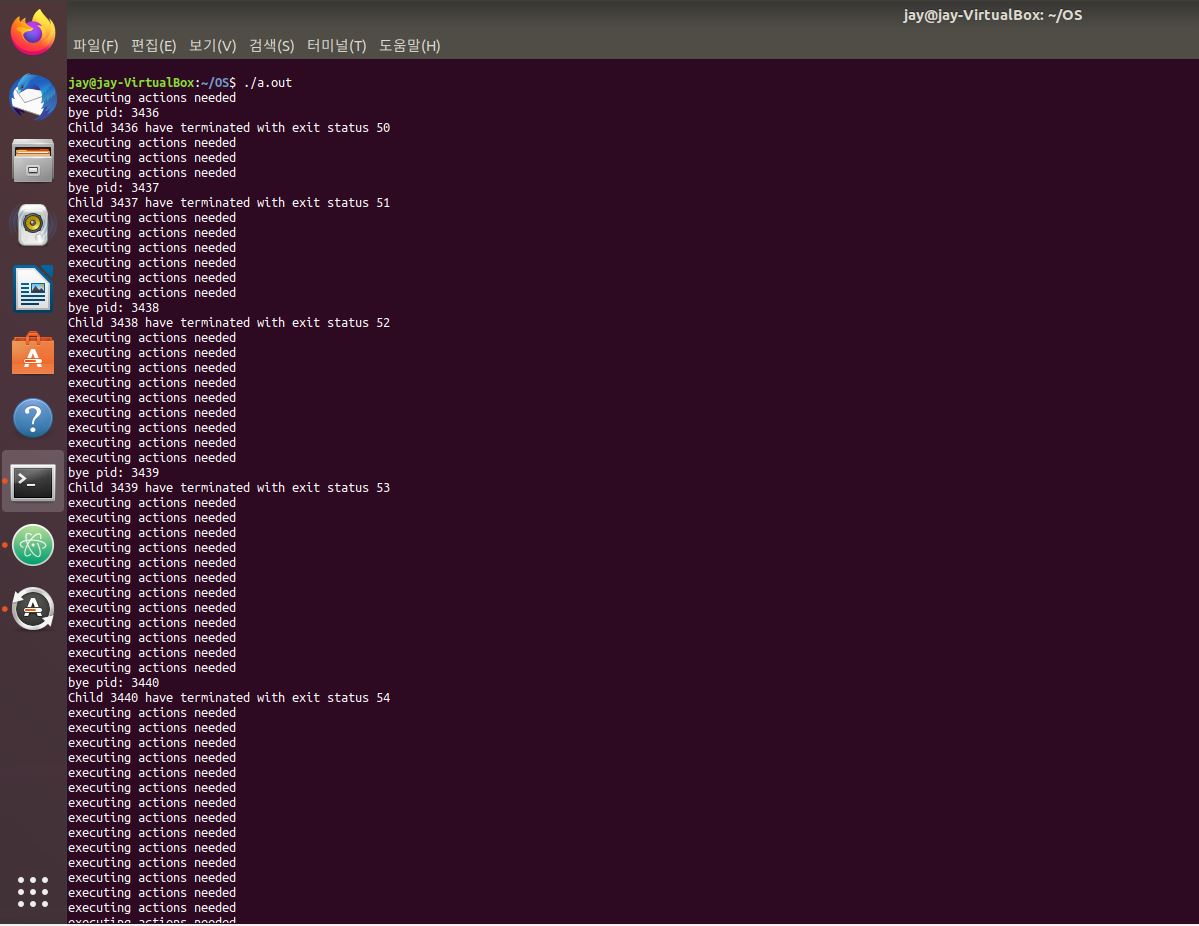Open the Help question mark icon
The image size is (1199, 926).
tap(33, 418)
